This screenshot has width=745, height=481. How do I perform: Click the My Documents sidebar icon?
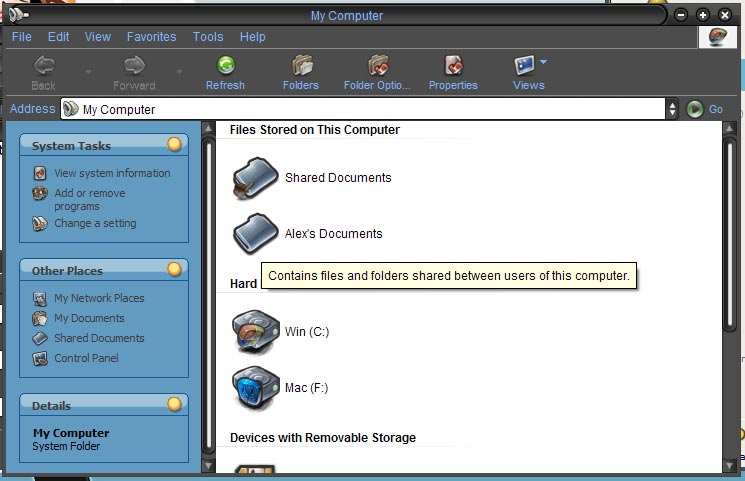pos(40,318)
